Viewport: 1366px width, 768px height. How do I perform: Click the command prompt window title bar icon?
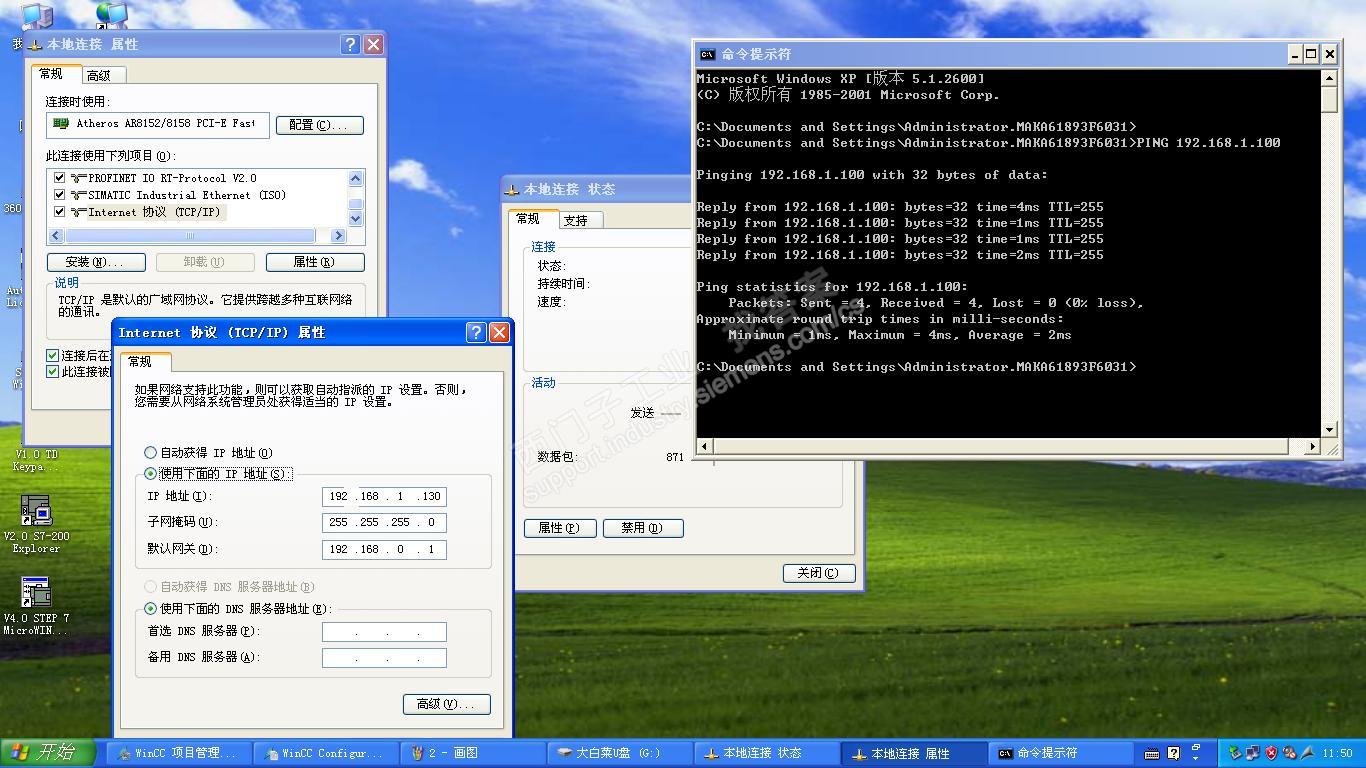tap(707, 54)
